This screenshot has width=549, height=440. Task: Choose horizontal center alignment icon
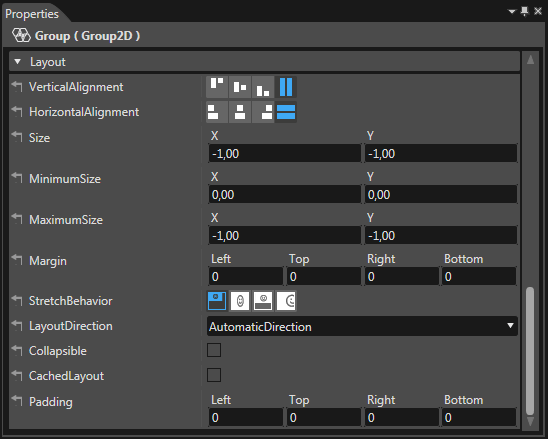point(240,112)
